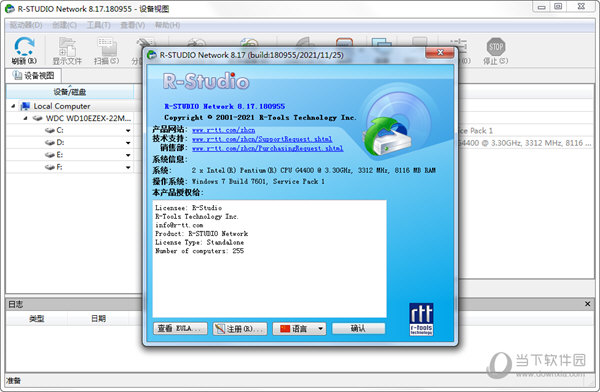Open the Tools (工具) menu

(x=98, y=25)
